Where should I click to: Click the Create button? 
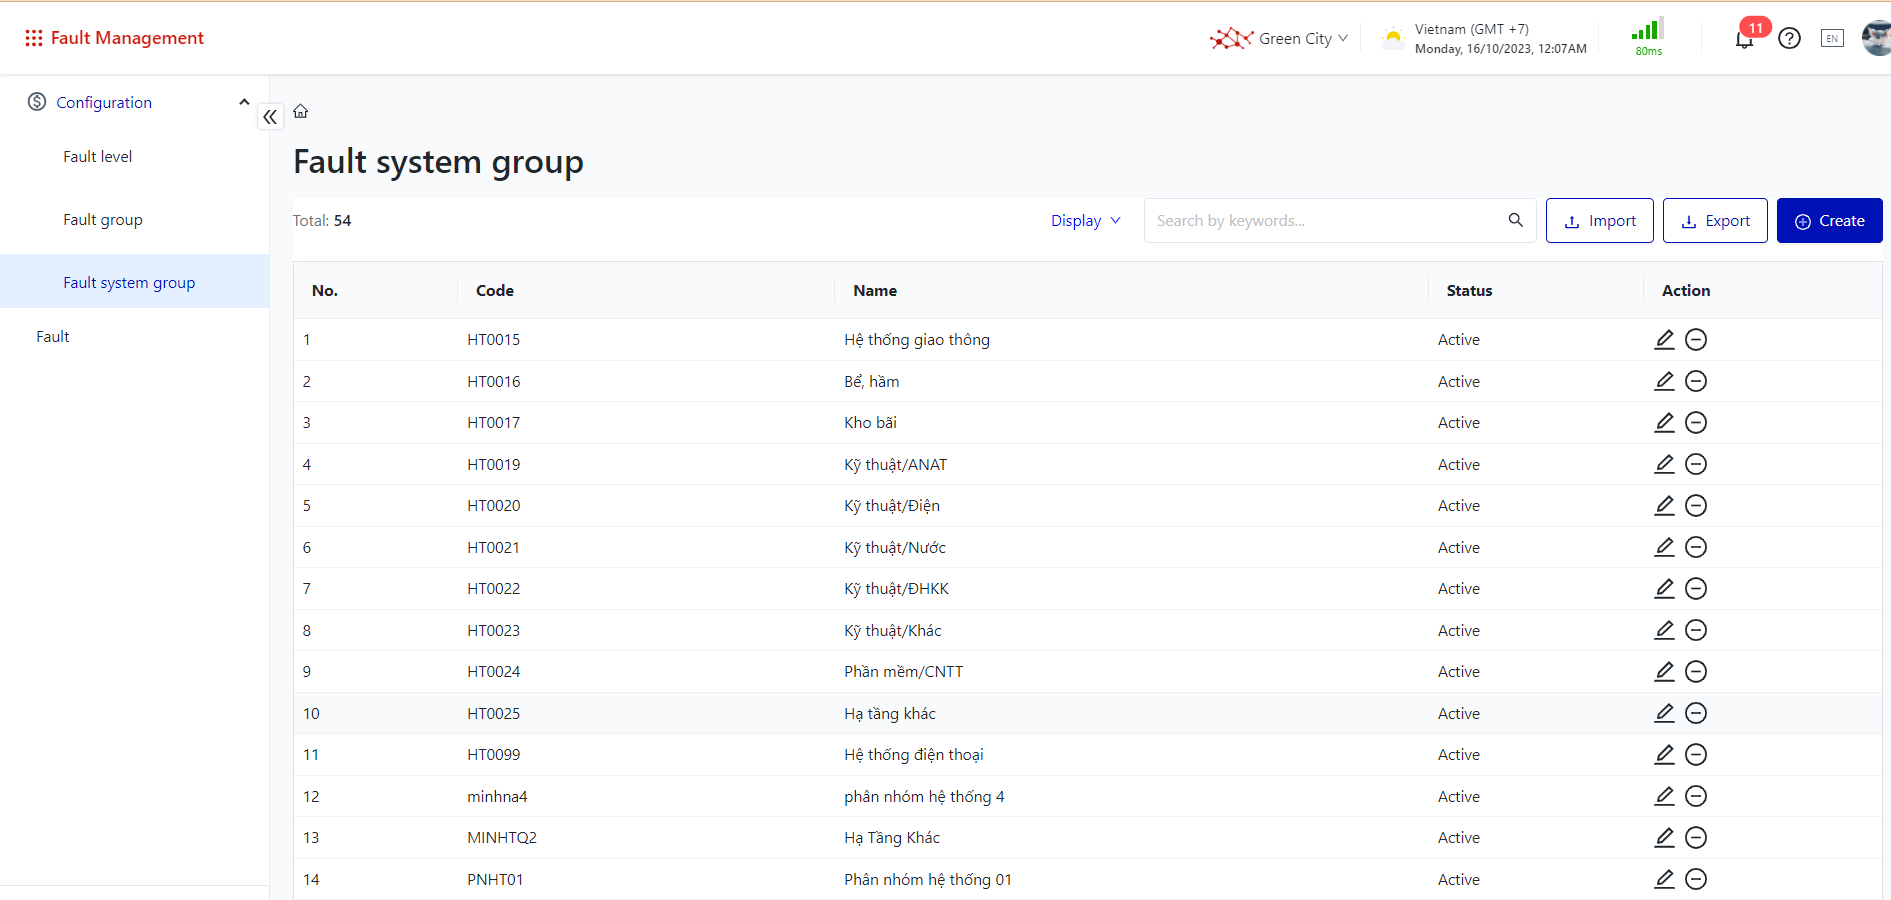tap(1829, 221)
